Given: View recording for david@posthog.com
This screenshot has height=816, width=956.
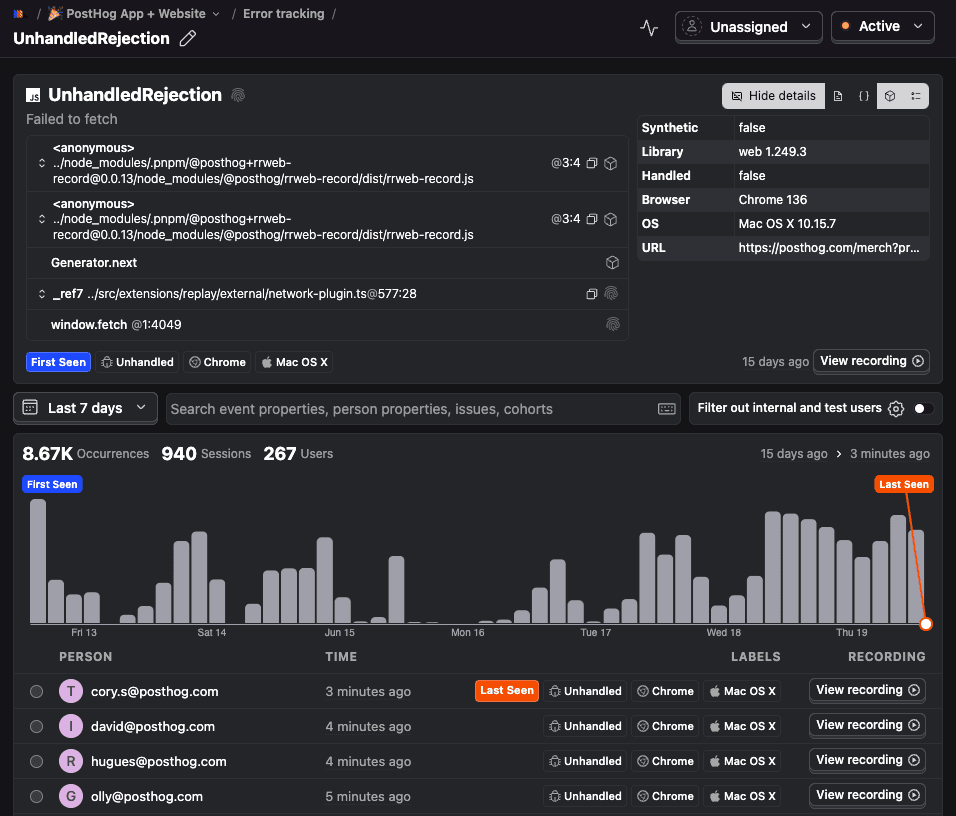Looking at the screenshot, I should tap(867, 725).
